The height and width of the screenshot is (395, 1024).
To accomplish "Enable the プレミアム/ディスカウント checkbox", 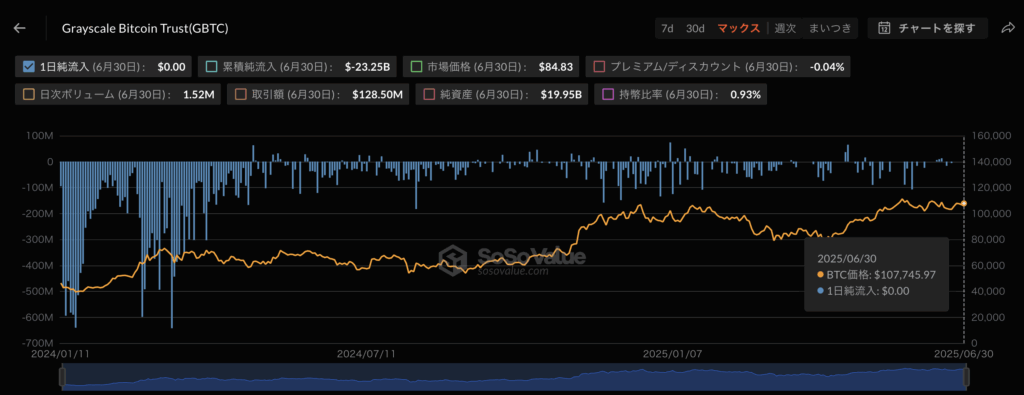I will [x=600, y=66].
